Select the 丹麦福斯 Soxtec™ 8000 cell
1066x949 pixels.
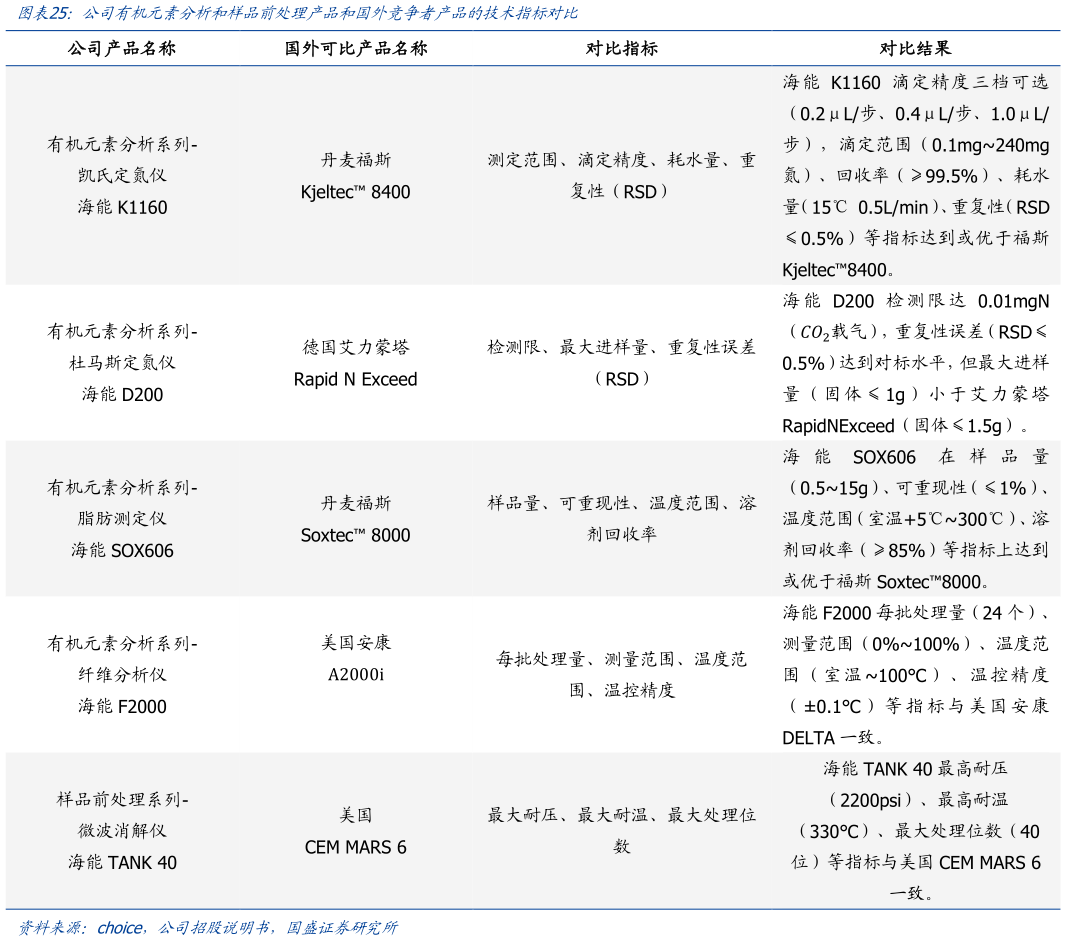[x=356, y=519]
